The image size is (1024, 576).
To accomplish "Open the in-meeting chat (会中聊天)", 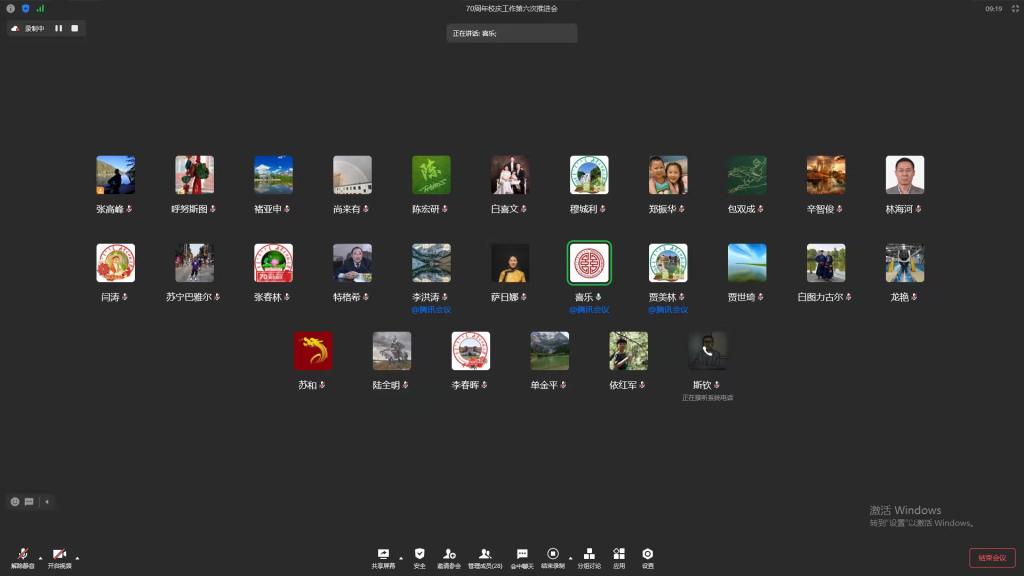I will 521,555.
